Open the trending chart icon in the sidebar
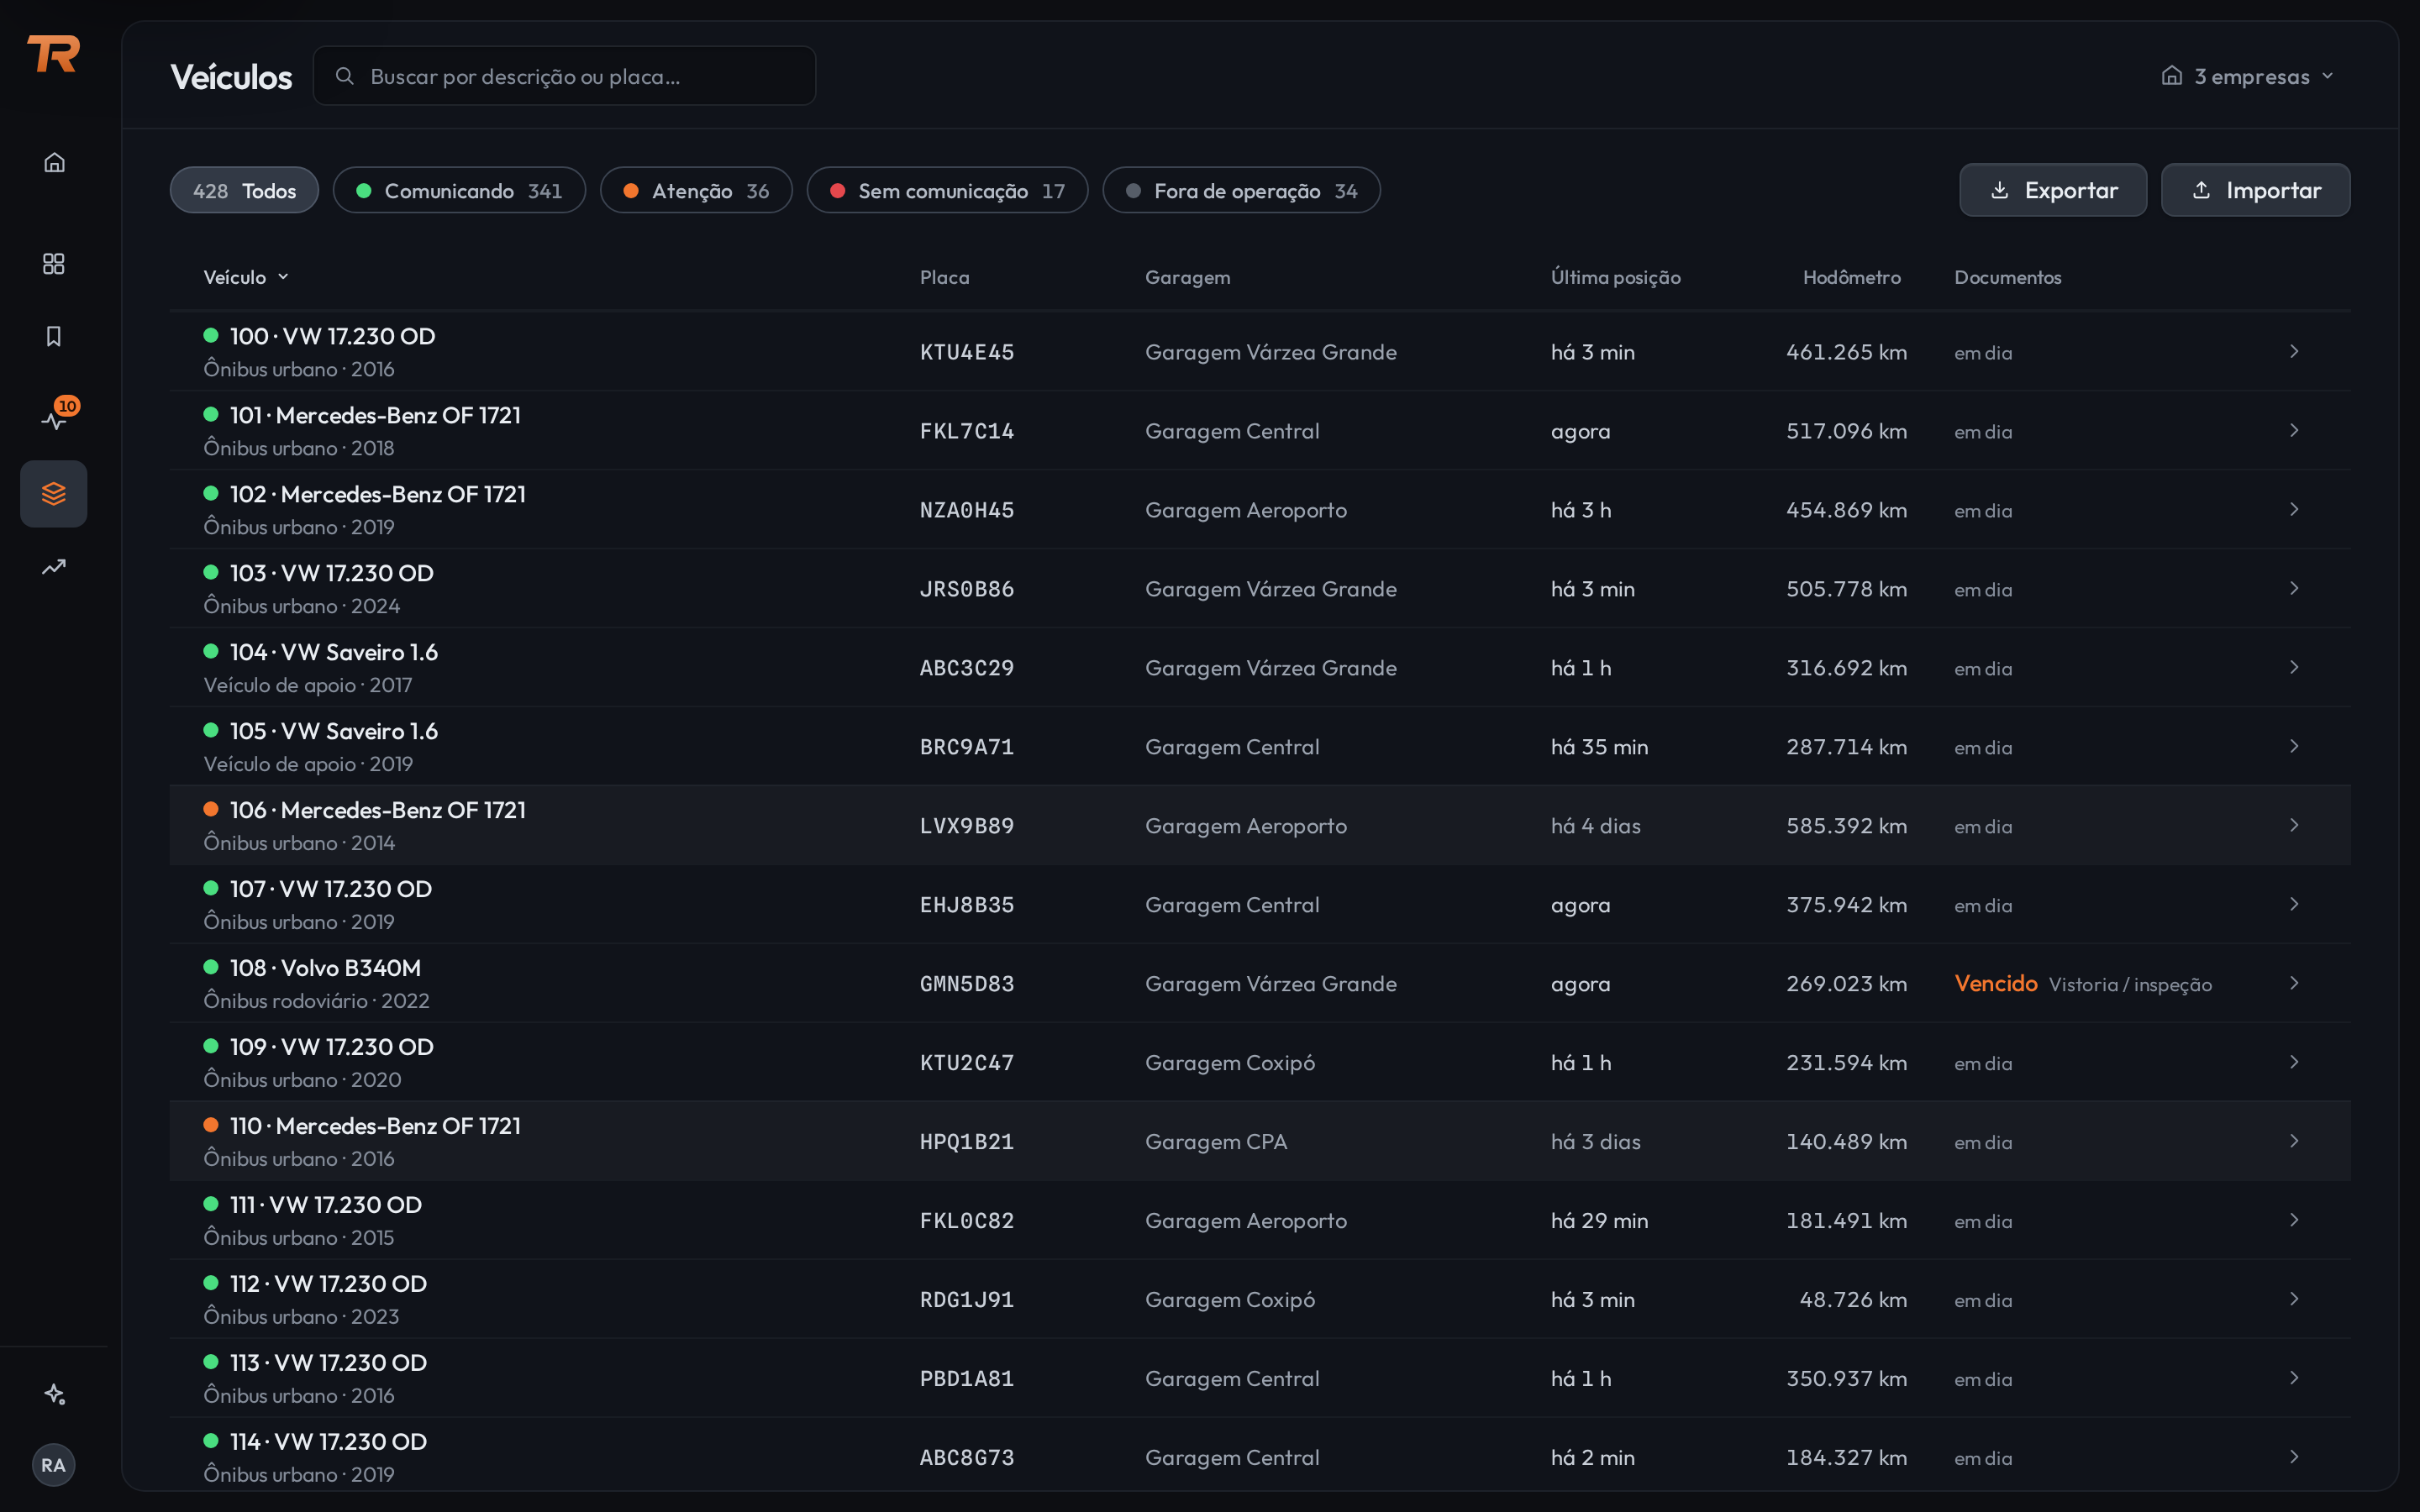Viewport: 2420px width, 1512px height. point(54,567)
